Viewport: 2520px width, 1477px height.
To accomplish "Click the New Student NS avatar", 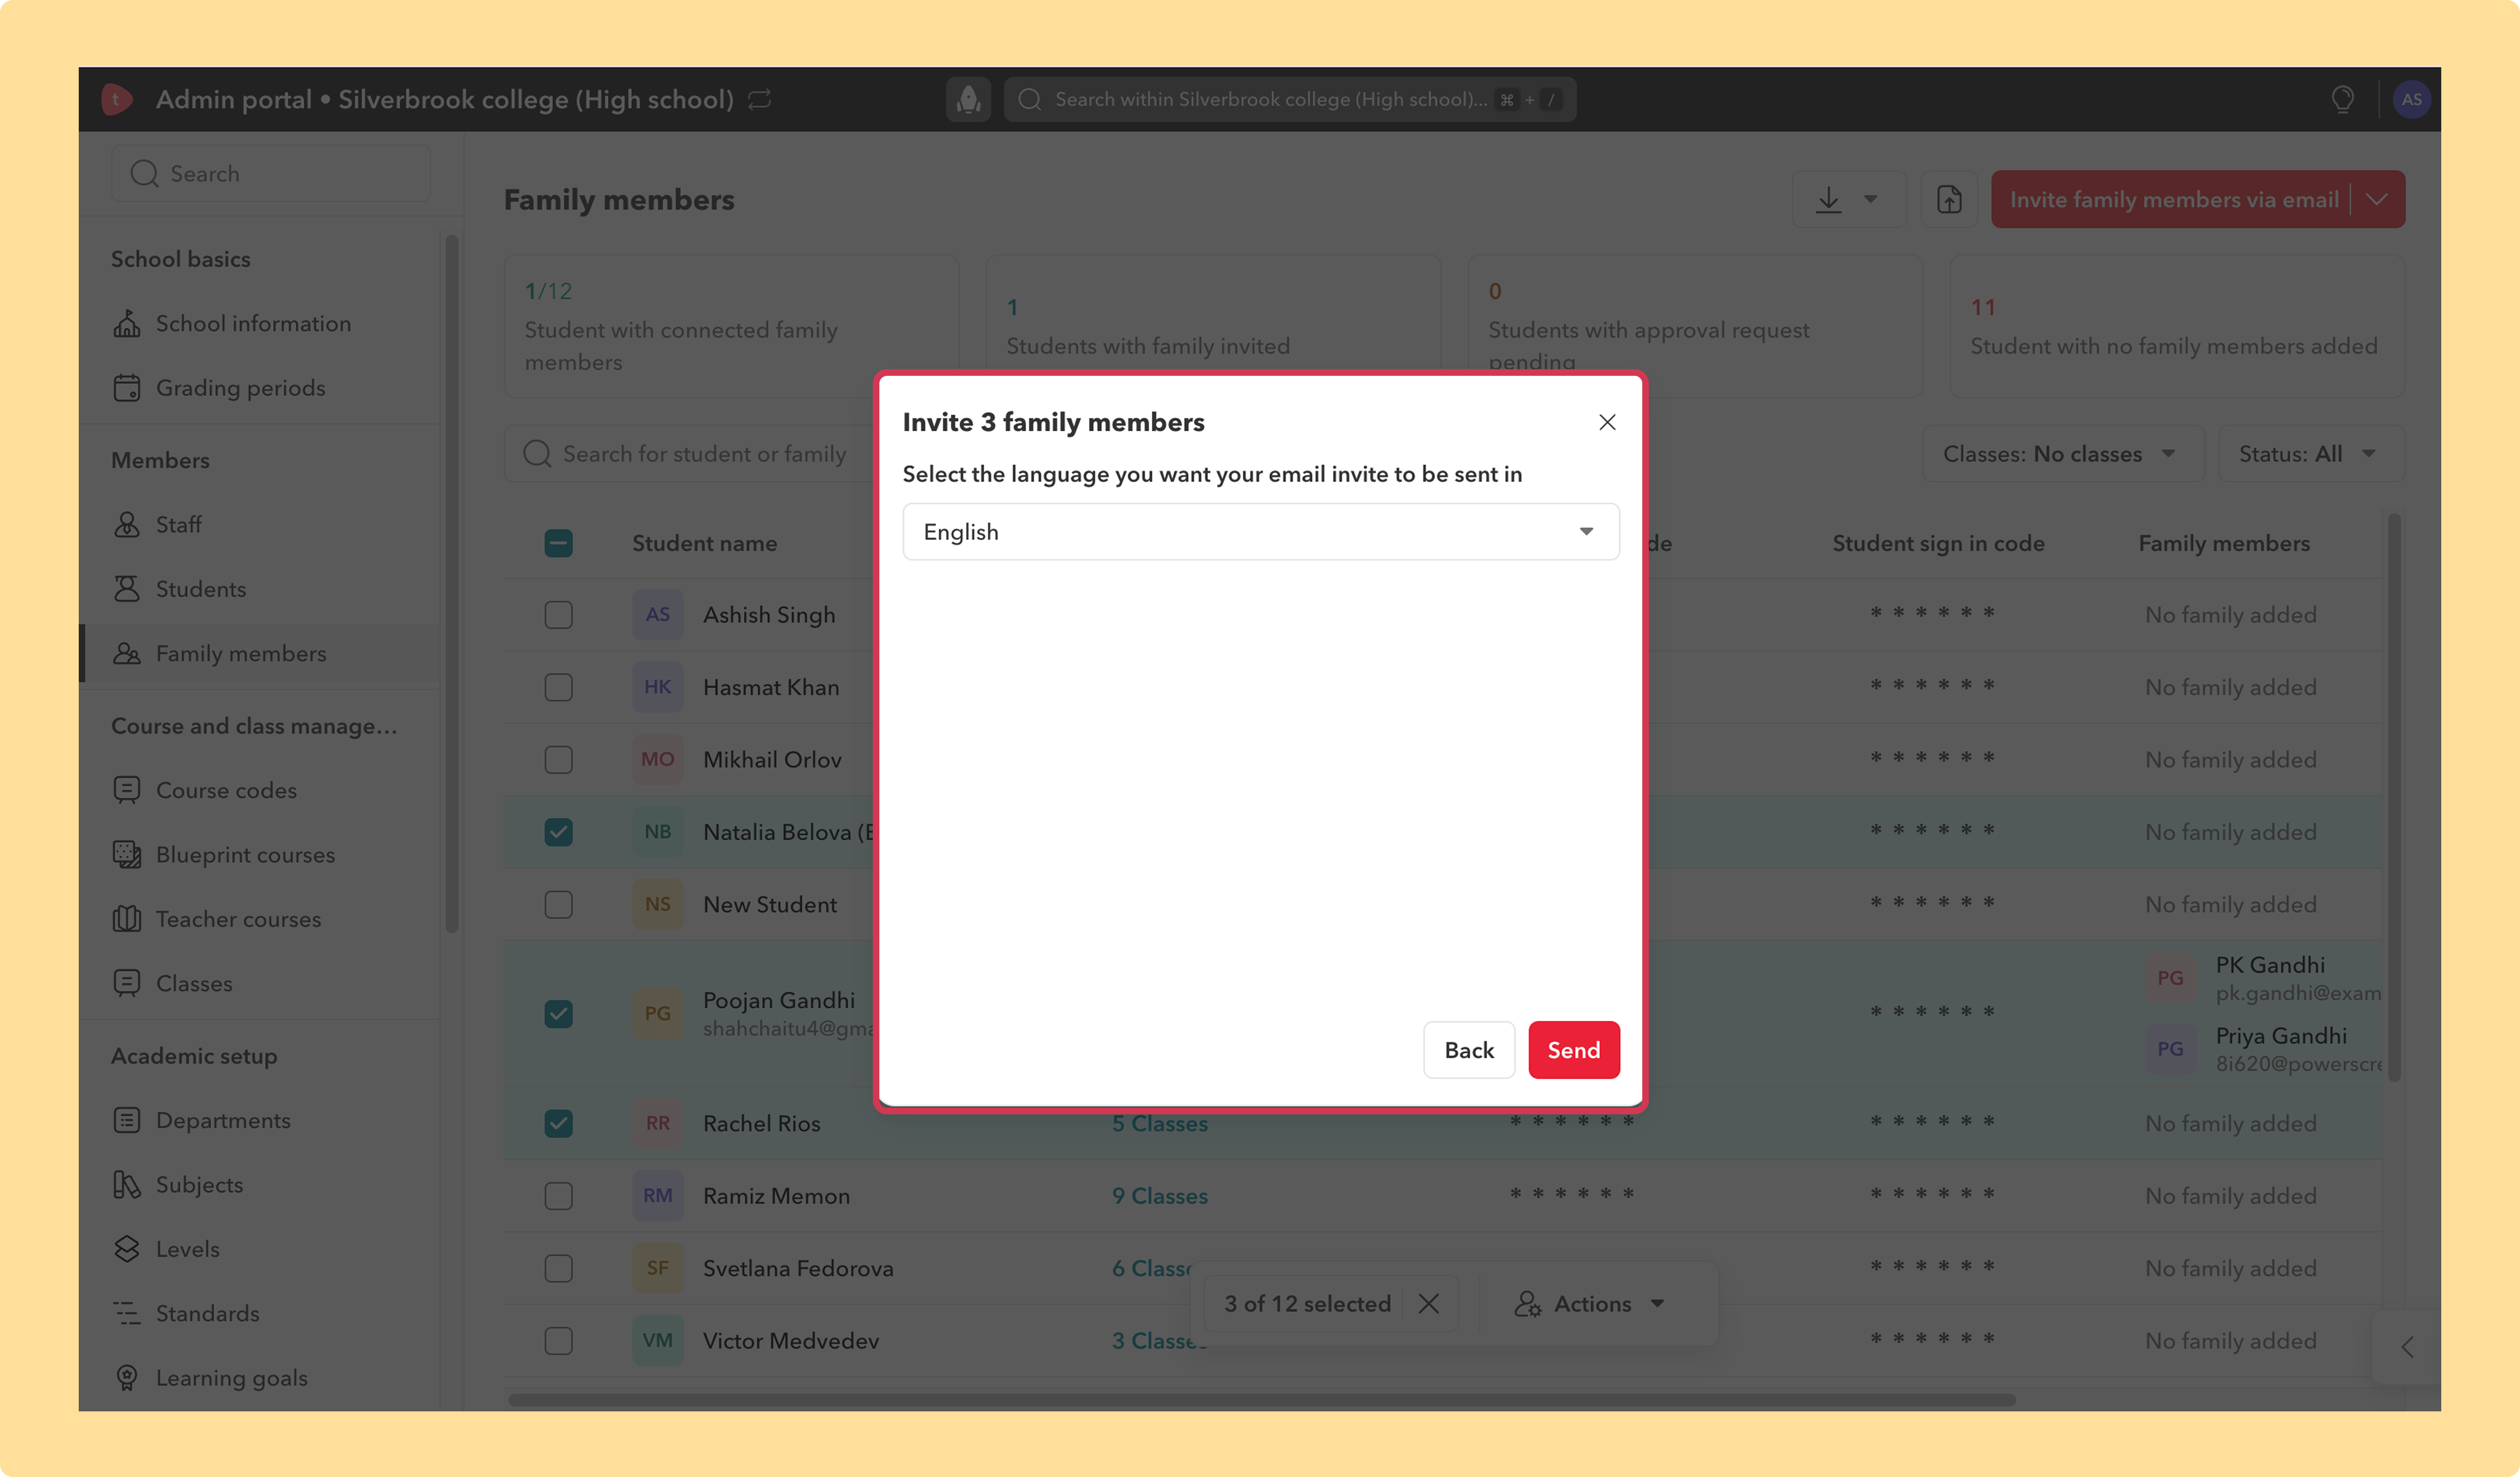I will click(657, 904).
